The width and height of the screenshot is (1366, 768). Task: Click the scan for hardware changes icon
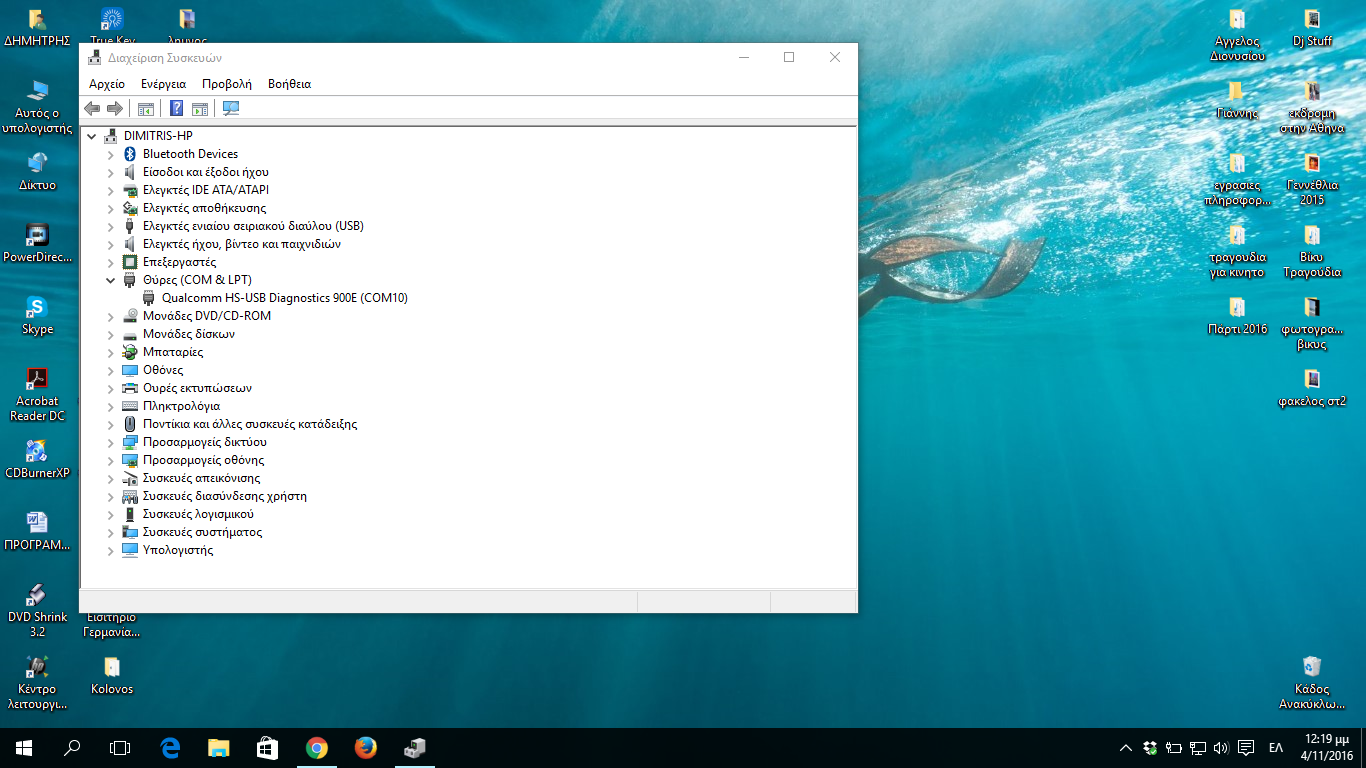(231, 109)
